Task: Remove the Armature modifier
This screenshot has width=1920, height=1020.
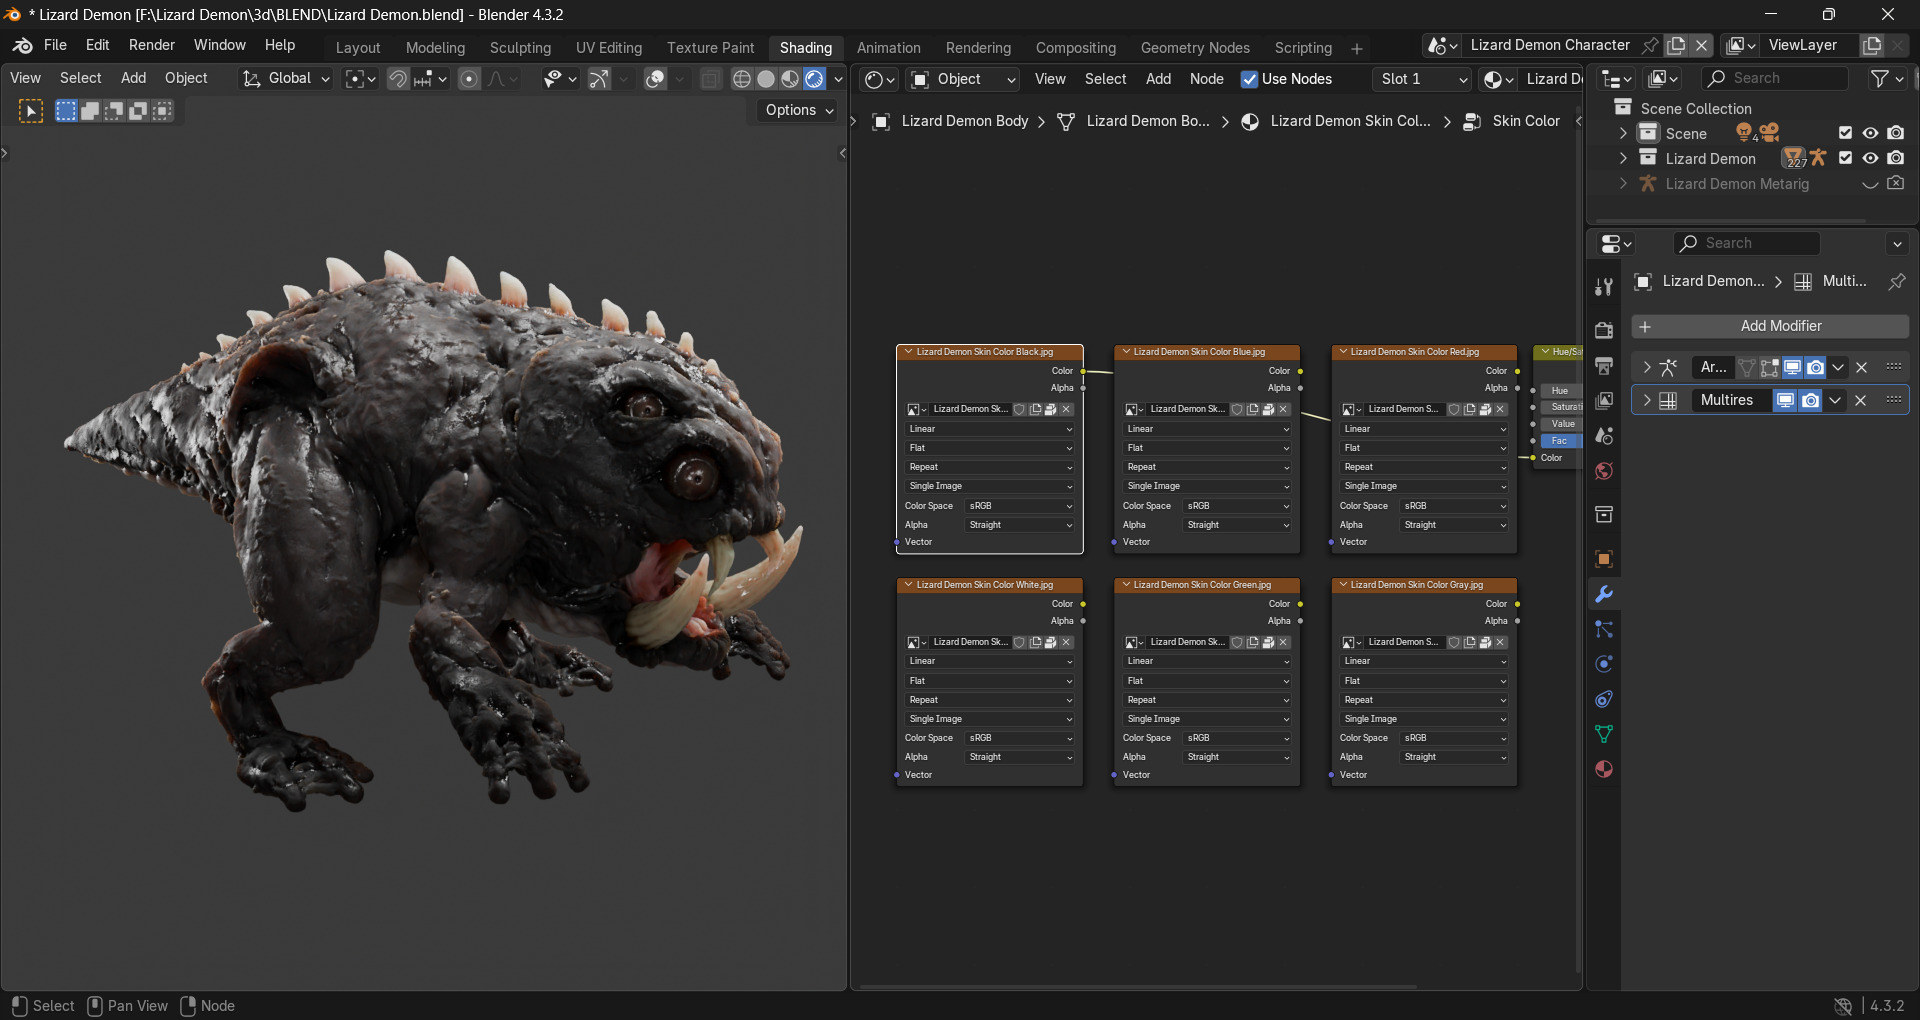Action: (1861, 367)
